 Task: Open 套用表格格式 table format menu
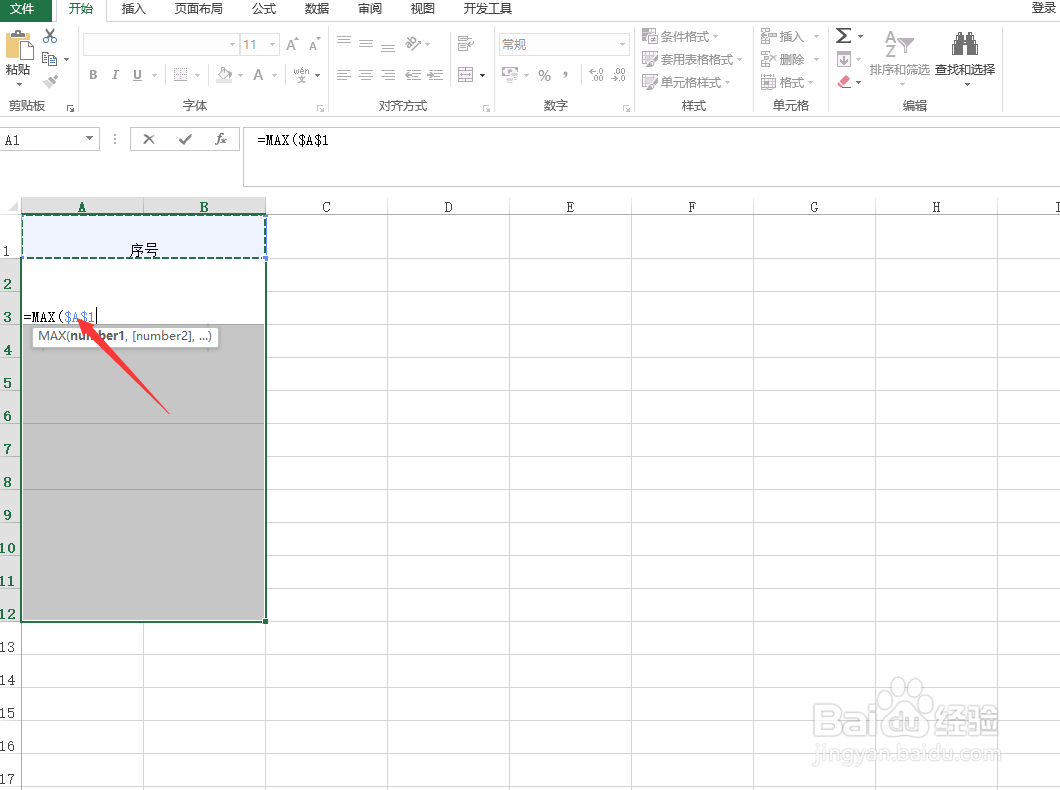[x=692, y=59]
